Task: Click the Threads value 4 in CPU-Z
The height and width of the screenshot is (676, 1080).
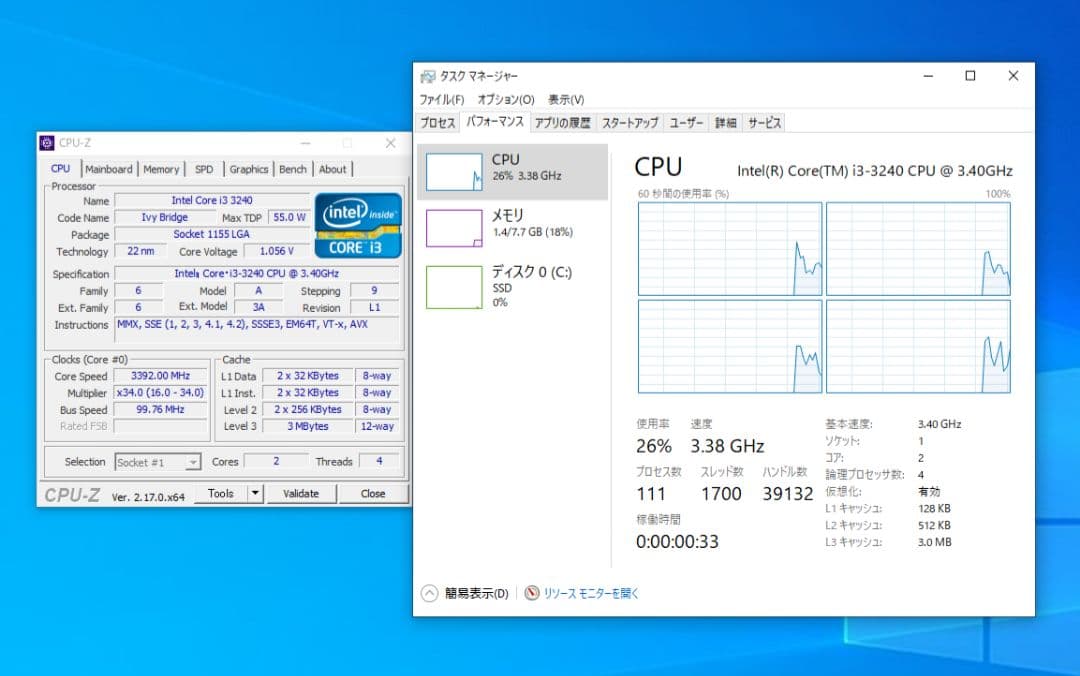Action: coord(379,461)
